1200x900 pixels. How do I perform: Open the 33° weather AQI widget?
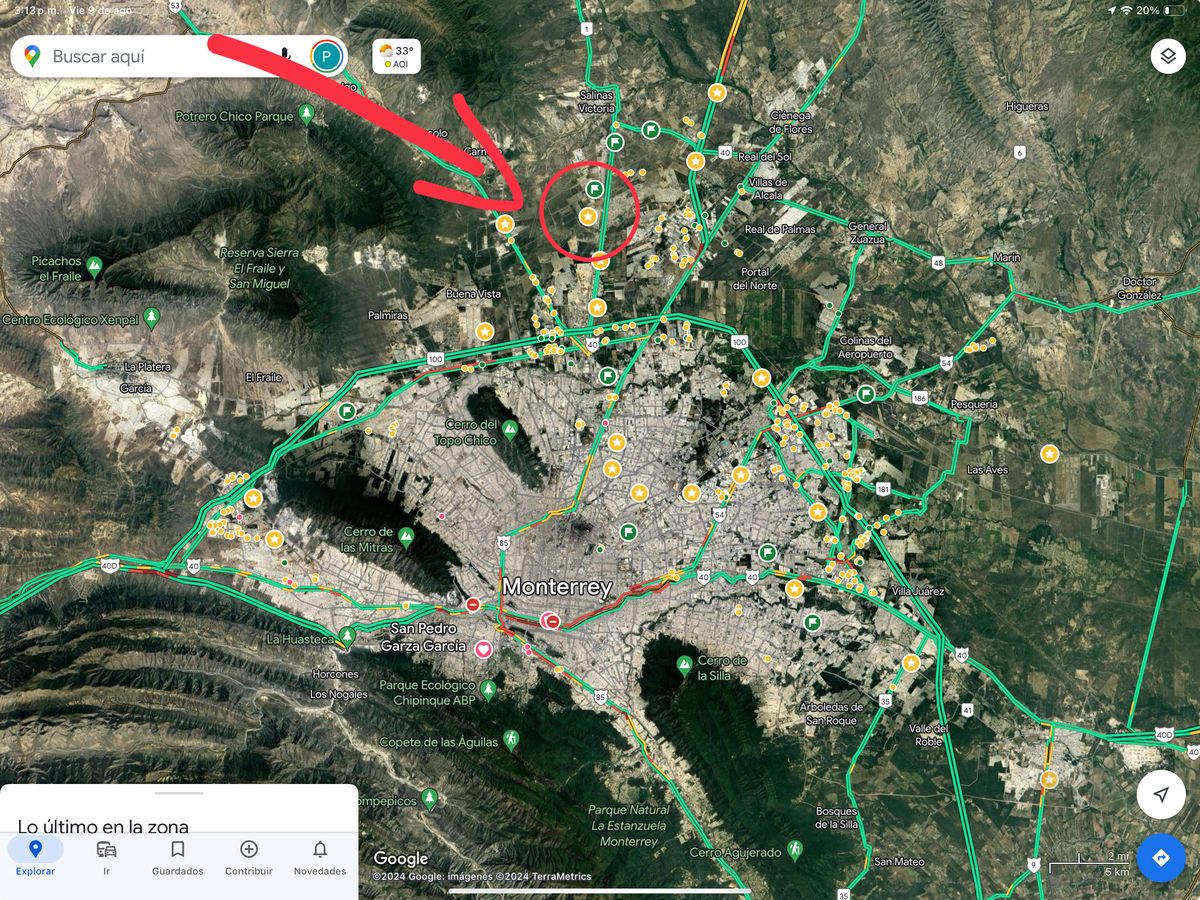click(396, 56)
